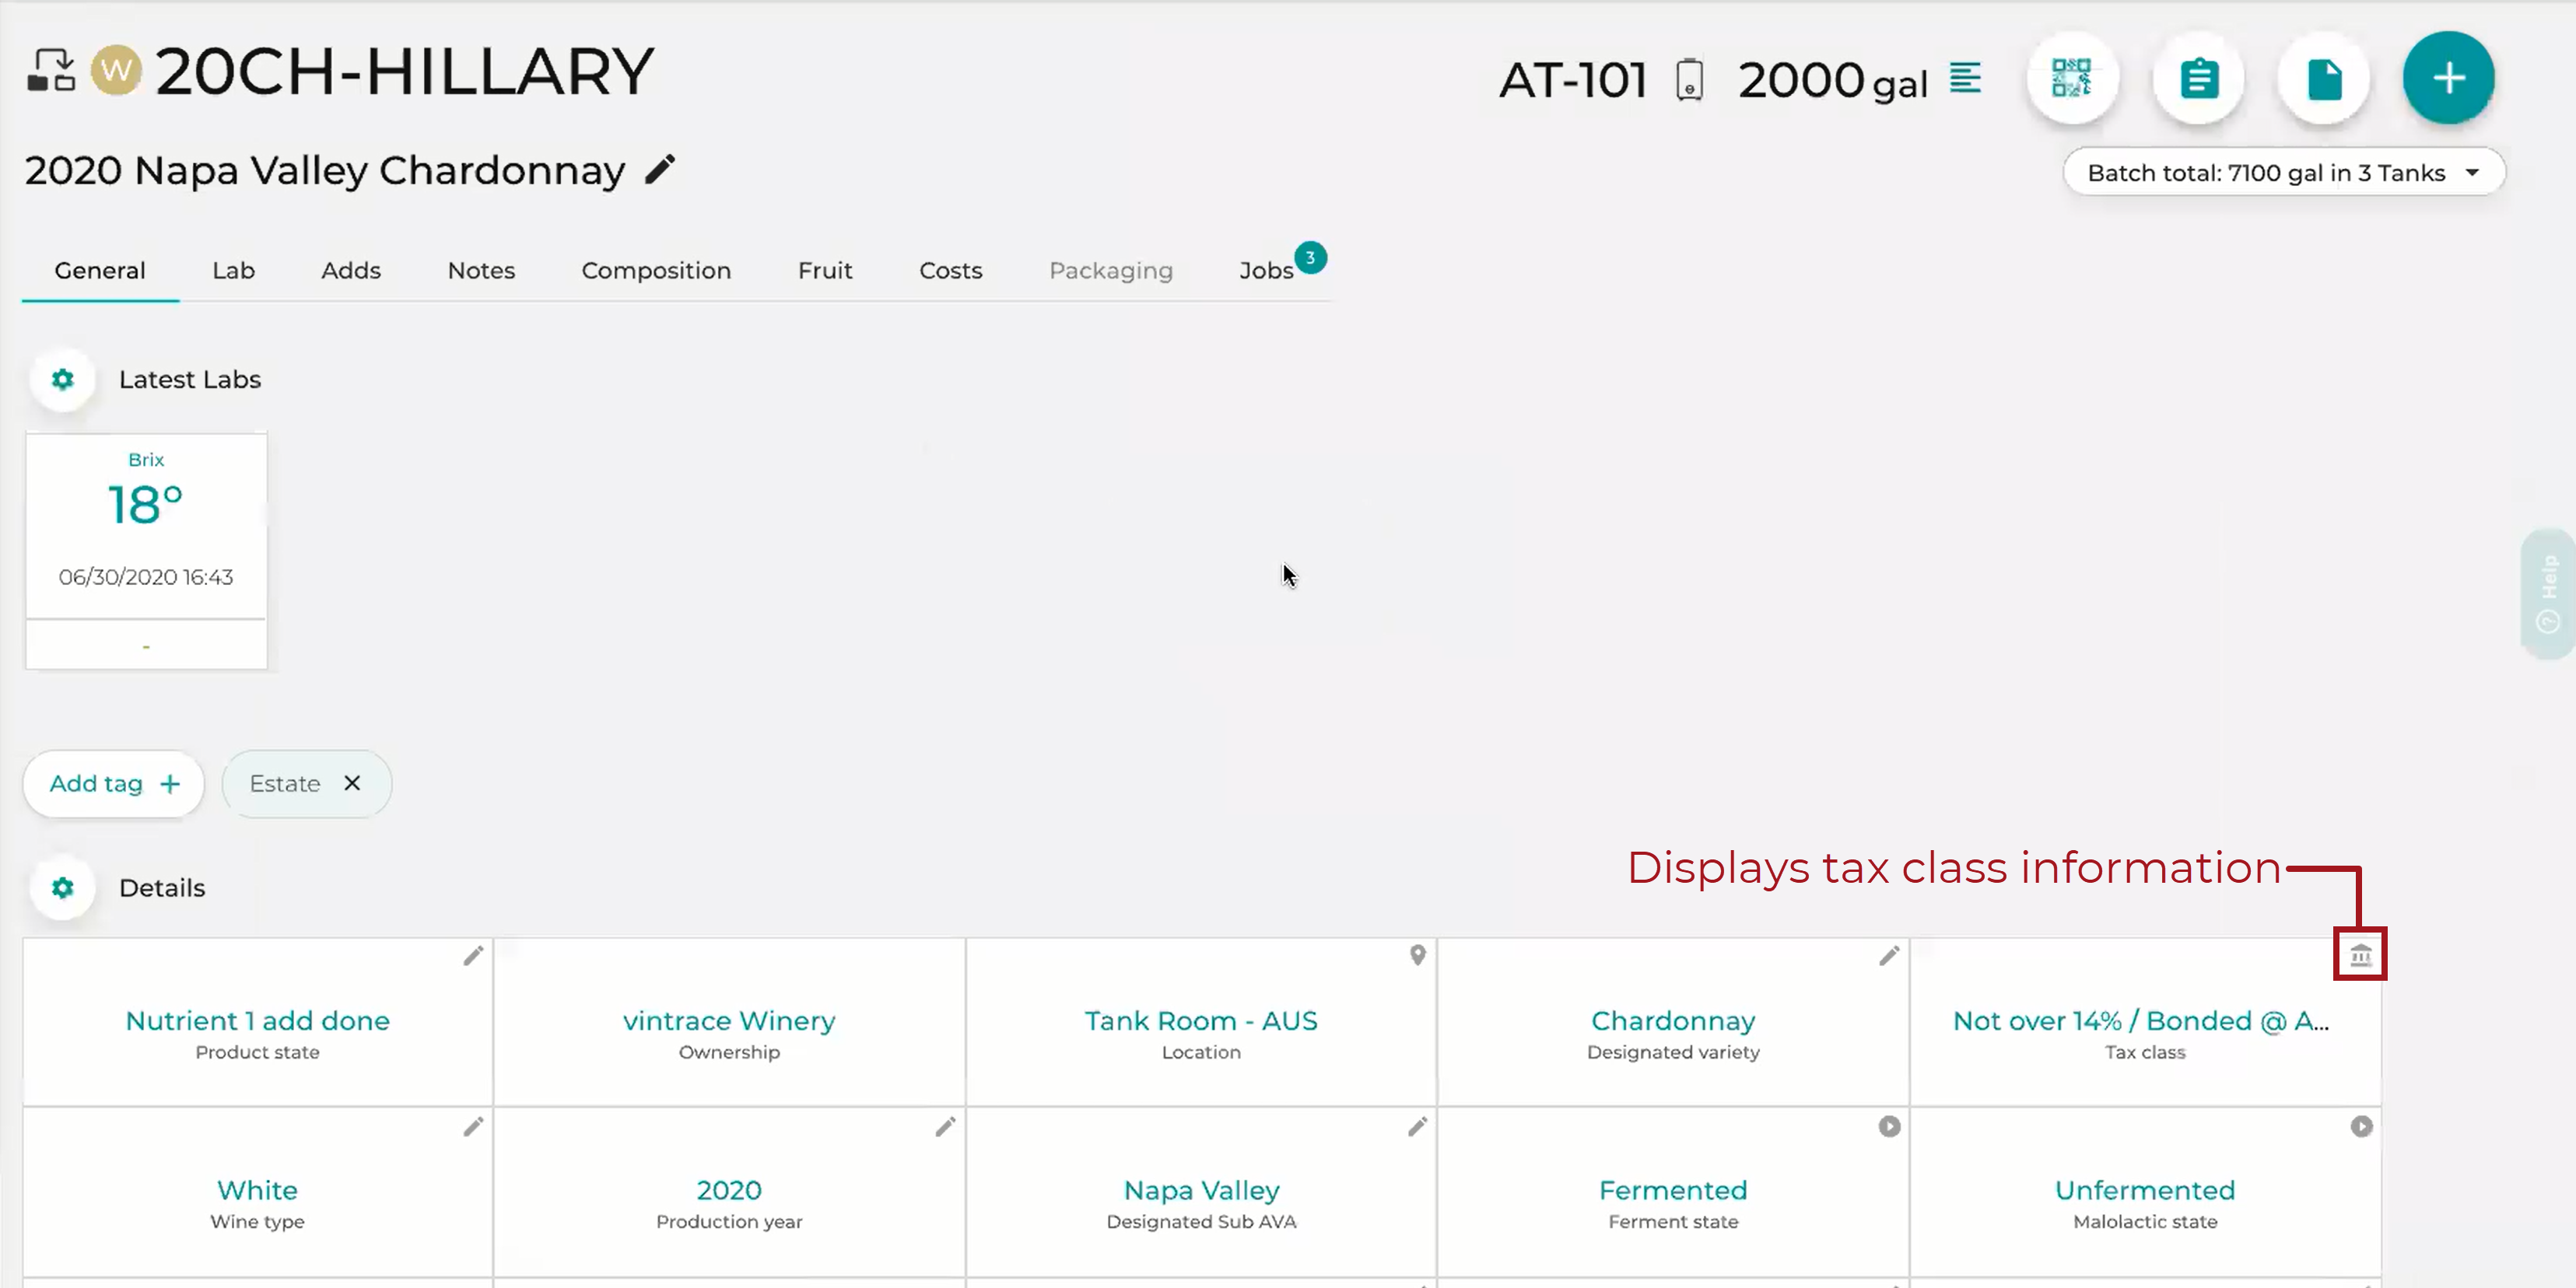Screen dimensions: 2576x1288
Task: Edit the Designated variety pencil icon
Action: click(1888, 956)
